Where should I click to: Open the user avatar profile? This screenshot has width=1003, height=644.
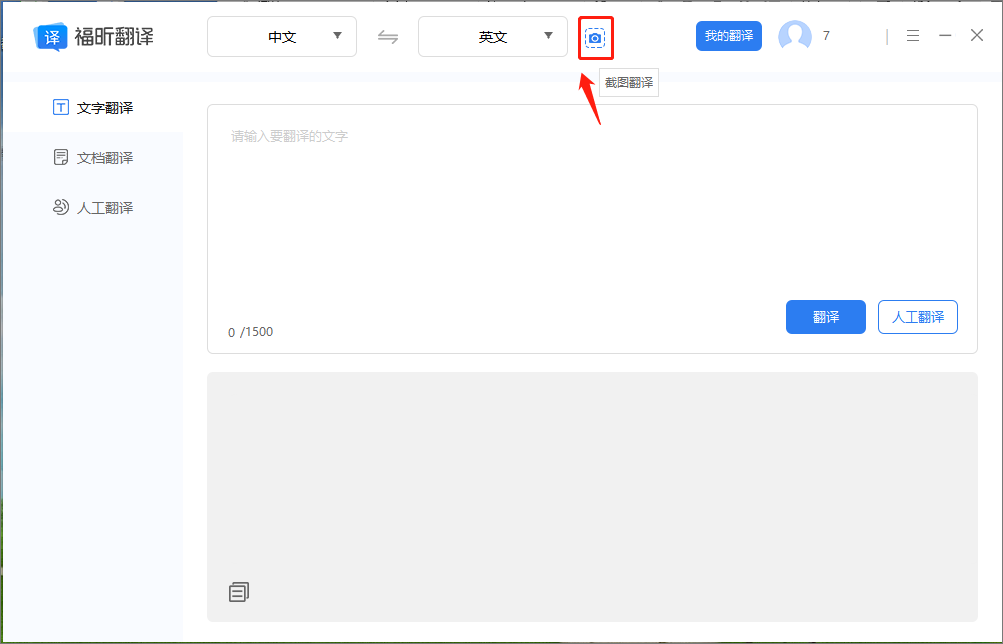(793, 36)
